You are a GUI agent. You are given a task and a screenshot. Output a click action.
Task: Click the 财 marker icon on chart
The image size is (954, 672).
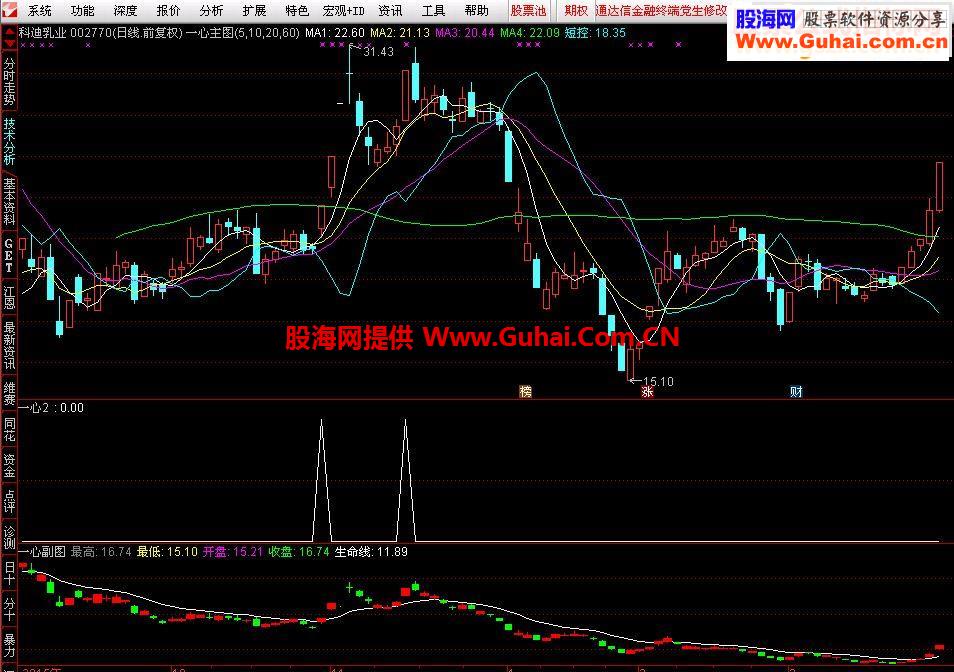[x=796, y=392]
